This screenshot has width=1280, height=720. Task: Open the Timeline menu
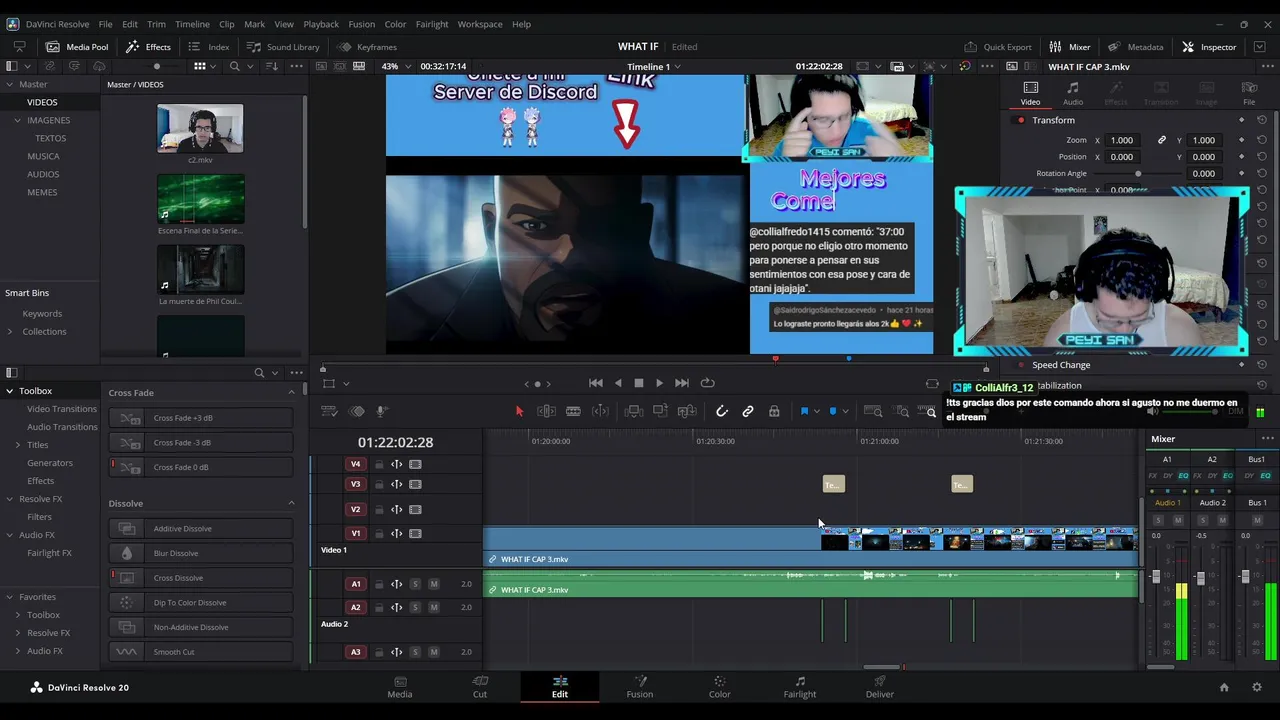(192, 24)
